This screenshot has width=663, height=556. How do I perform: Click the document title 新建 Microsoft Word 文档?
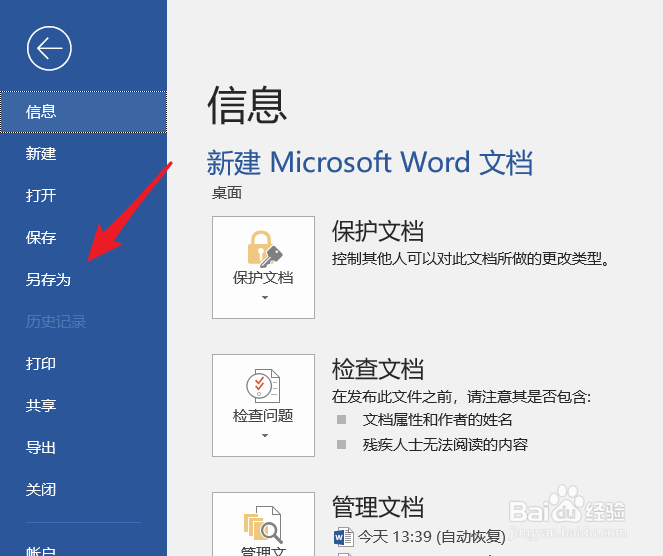(x=370, y=162)
